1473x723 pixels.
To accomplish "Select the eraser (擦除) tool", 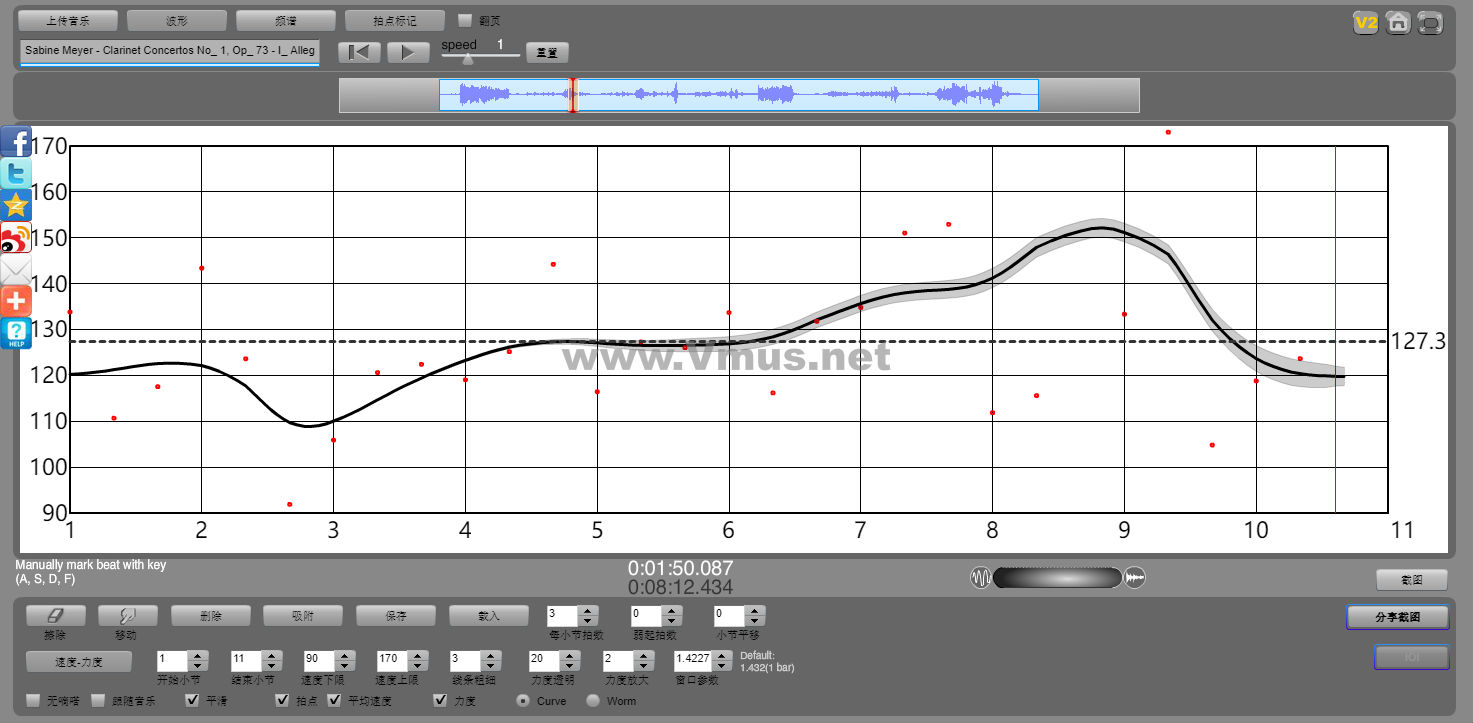I will (x=55, y=616).
